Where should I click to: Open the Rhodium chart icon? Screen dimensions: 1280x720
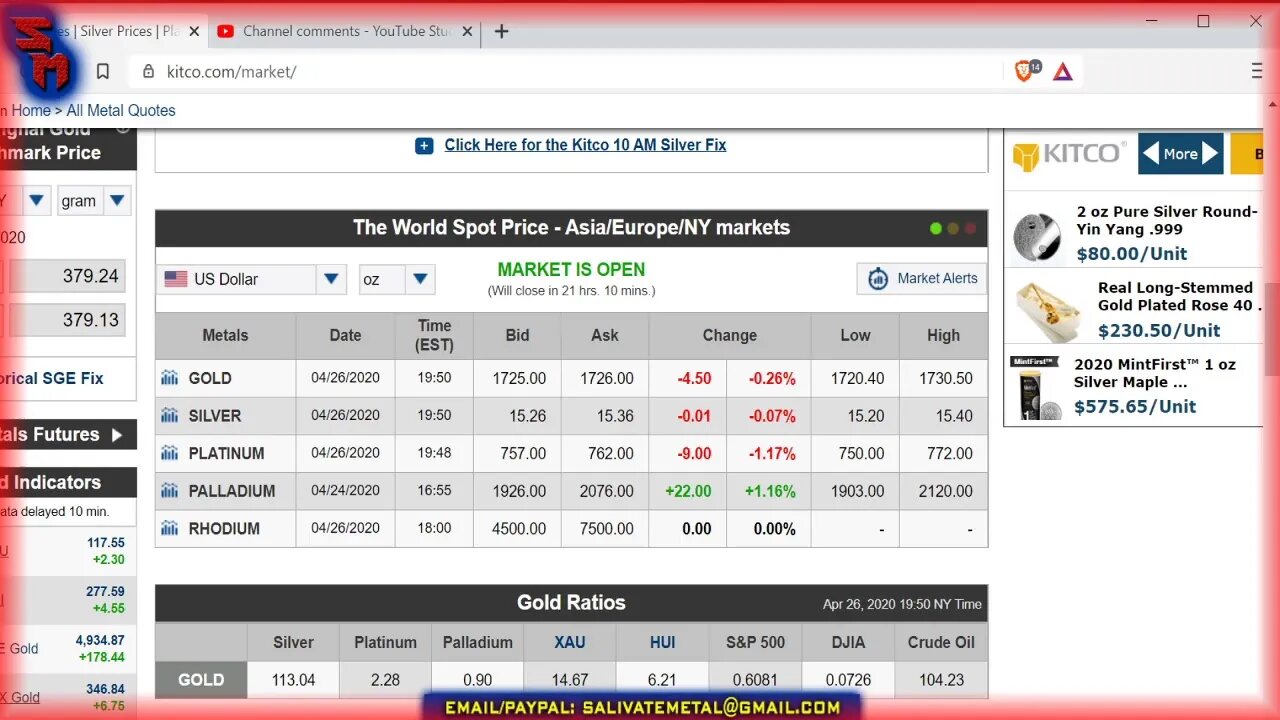click(170, 528)
